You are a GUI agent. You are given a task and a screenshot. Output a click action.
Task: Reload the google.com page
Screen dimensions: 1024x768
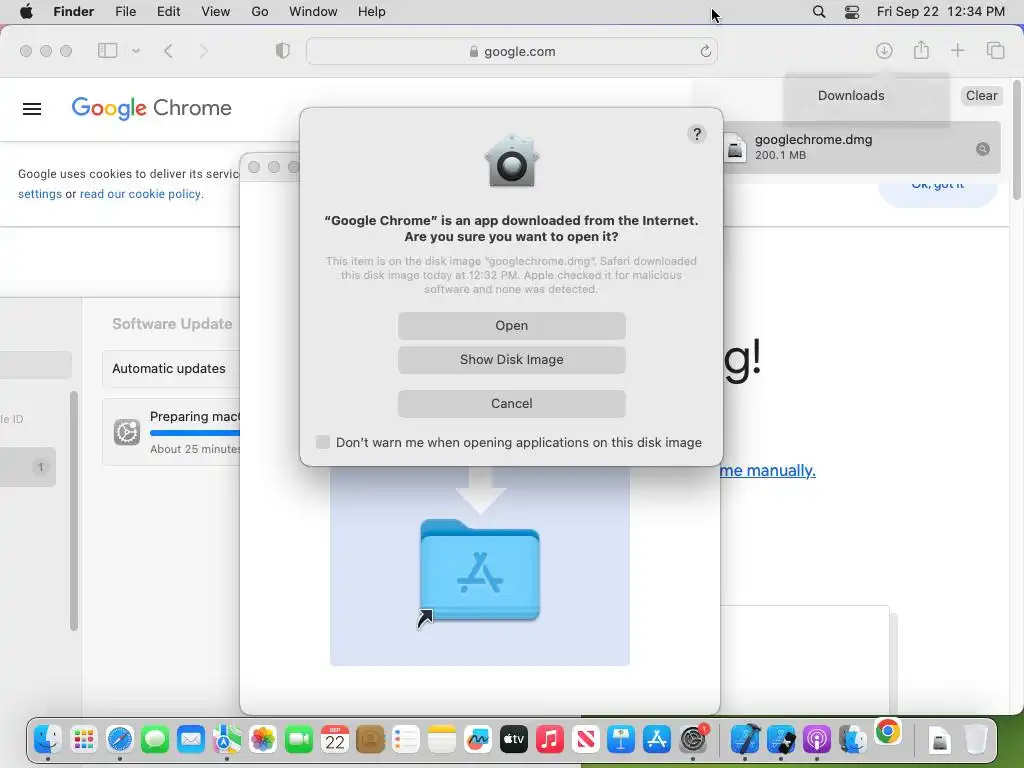click(705, 51)
